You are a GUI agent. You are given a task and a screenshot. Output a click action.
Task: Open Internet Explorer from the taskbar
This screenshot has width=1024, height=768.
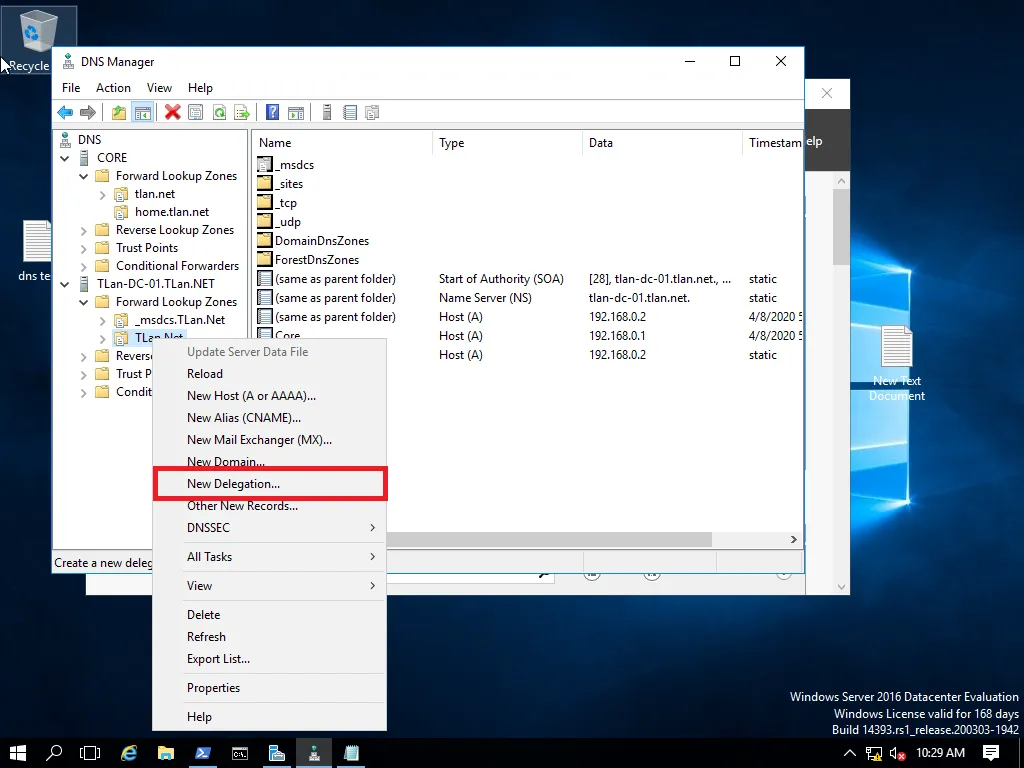click(129, 753)
